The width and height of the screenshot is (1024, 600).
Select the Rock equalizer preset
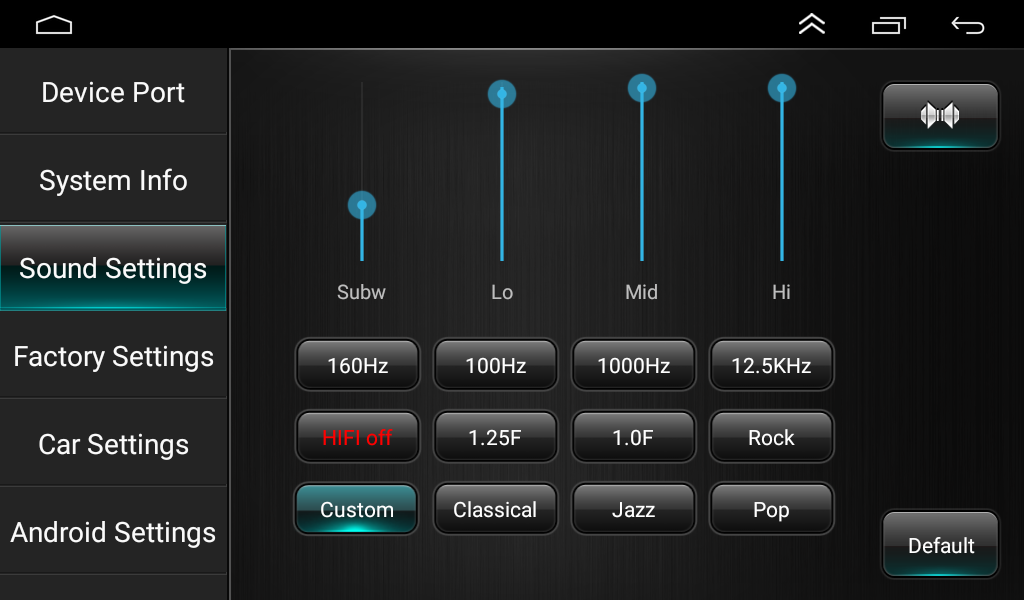[x=771, y=437]
